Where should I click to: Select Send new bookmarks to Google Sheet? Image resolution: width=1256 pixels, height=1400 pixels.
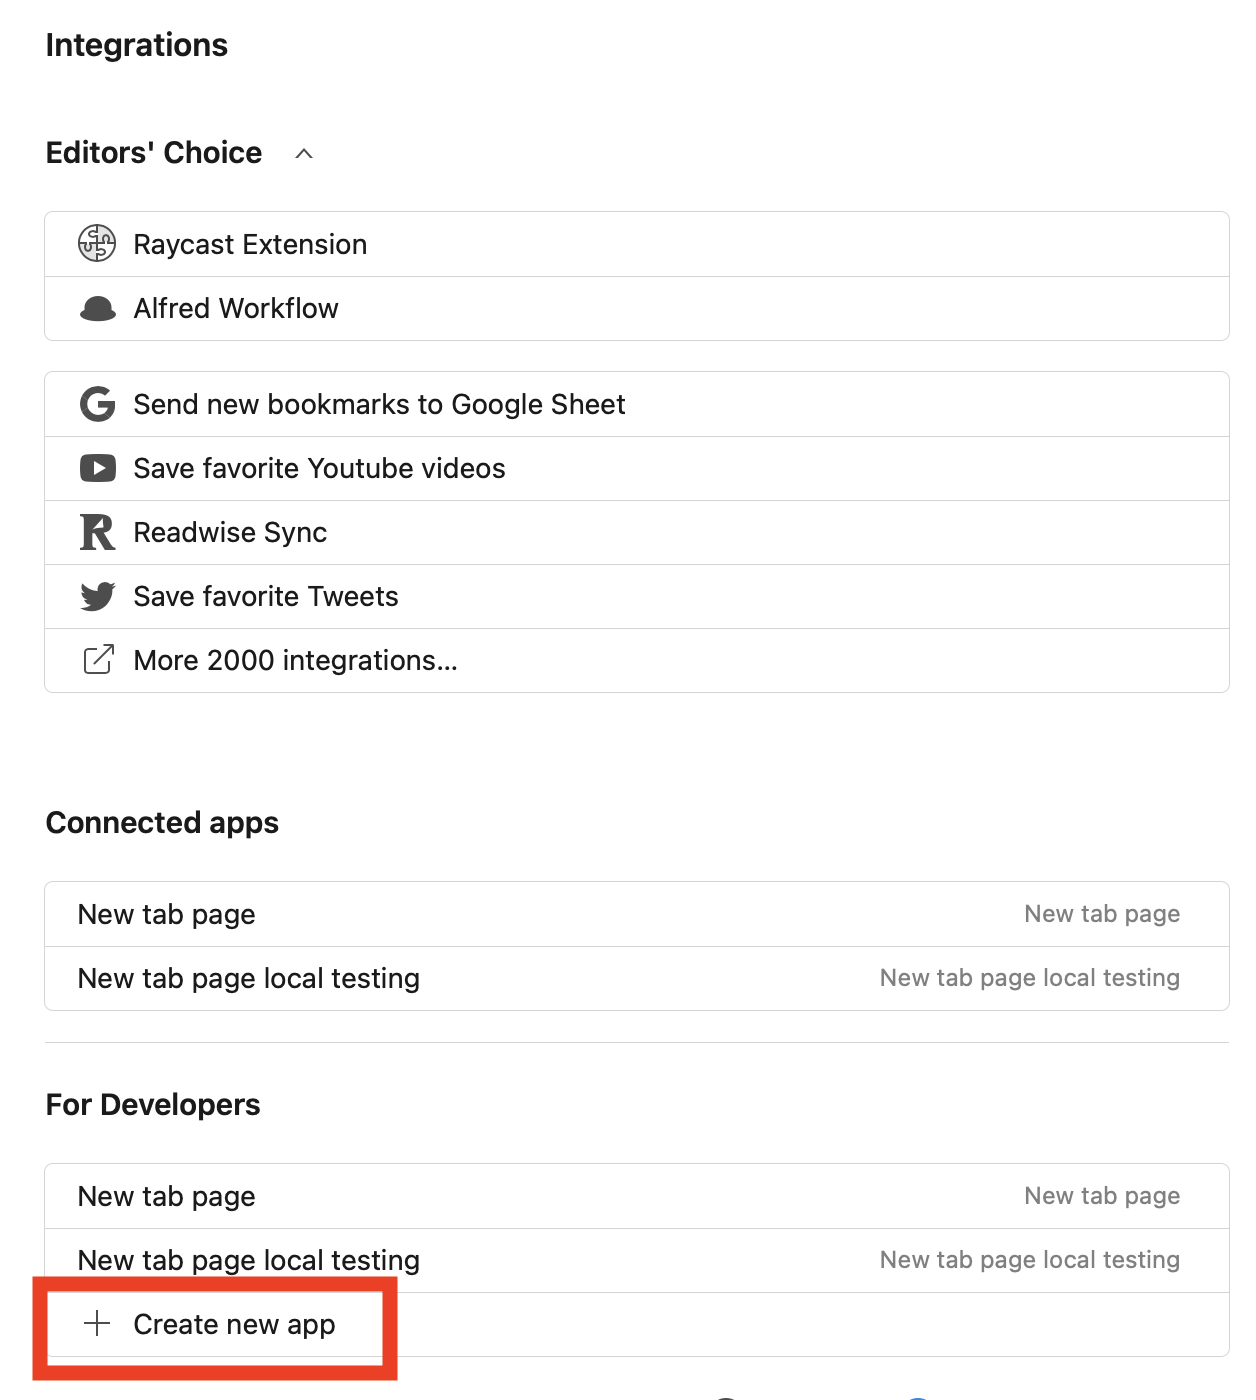tap(379, 404)
